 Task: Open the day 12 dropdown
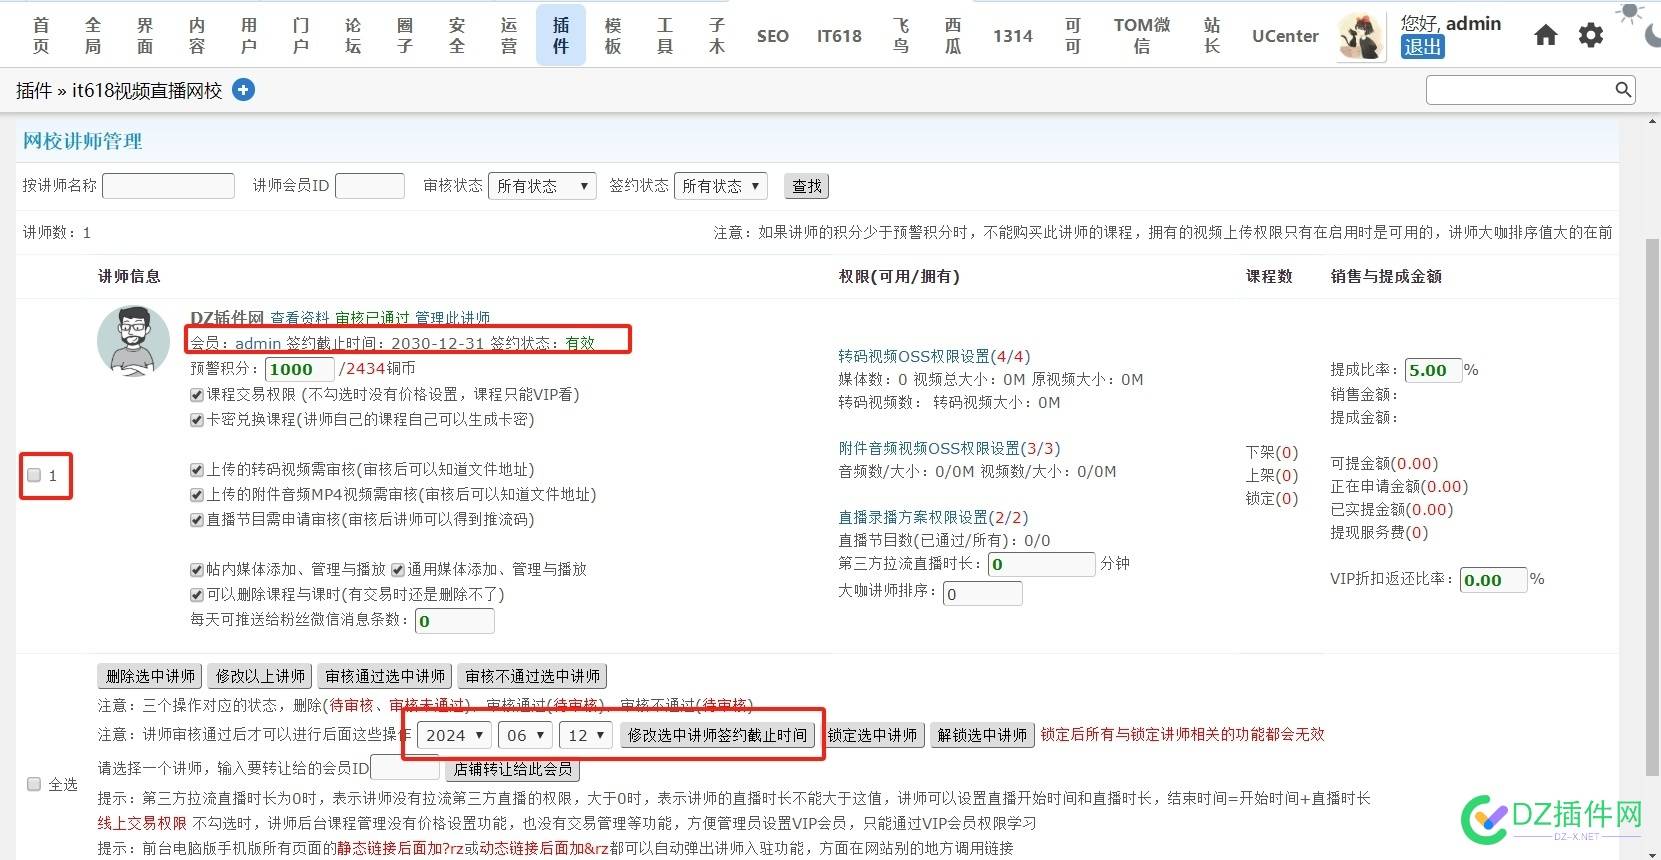[x=585, y=735]
